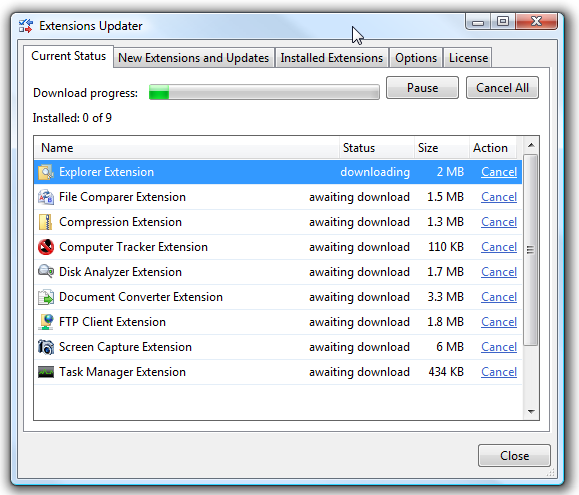Cancel the Document Converter Extension download
The width and height of the screenshot is (579, 495).
pyautogui.click(x=499, y=297)
